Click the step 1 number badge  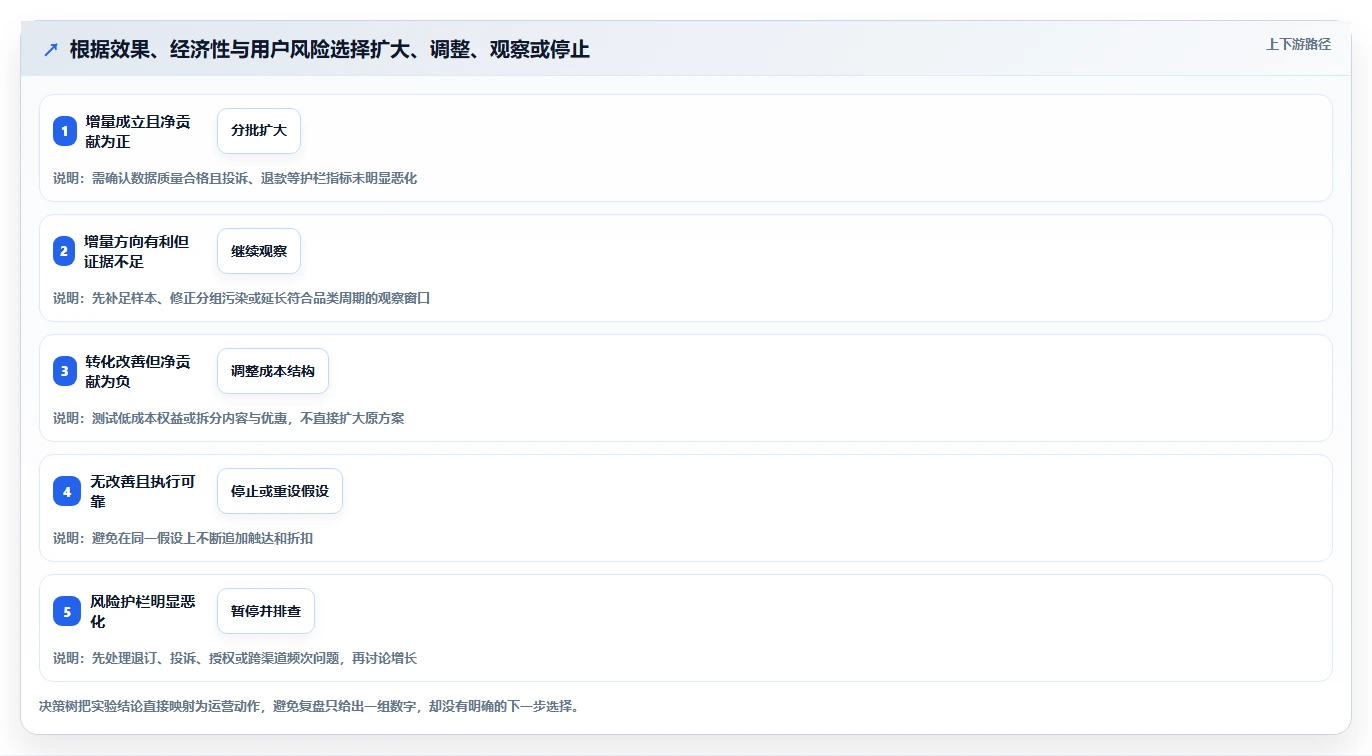pyautogui.click(x=65, y=131)
